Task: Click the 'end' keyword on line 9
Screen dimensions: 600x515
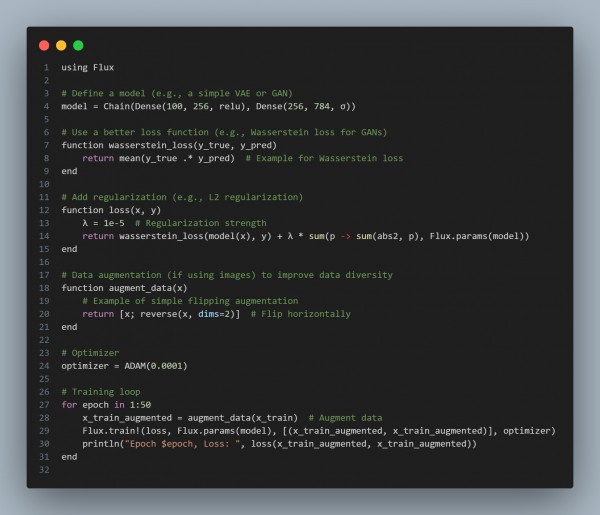Action: click(69, 171)
